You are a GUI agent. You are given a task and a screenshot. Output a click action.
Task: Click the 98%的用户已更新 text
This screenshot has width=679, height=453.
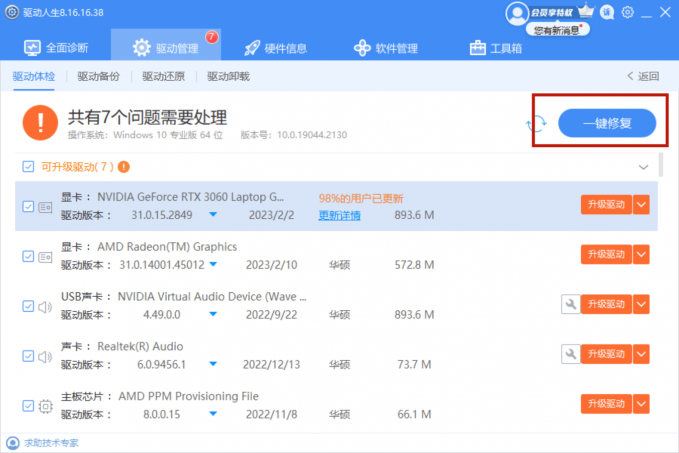361,198
